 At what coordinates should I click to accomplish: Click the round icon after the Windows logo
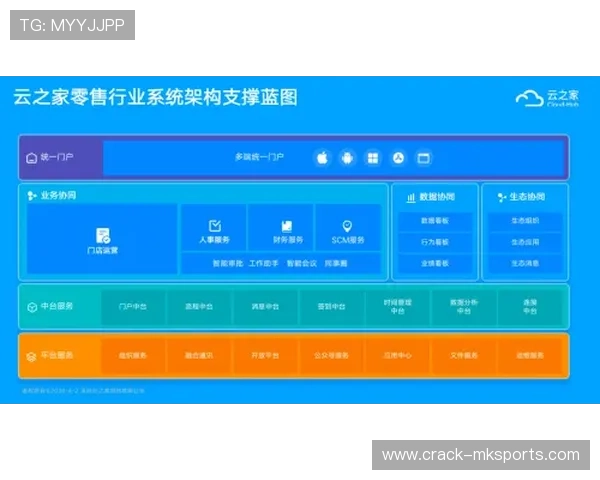398,158
